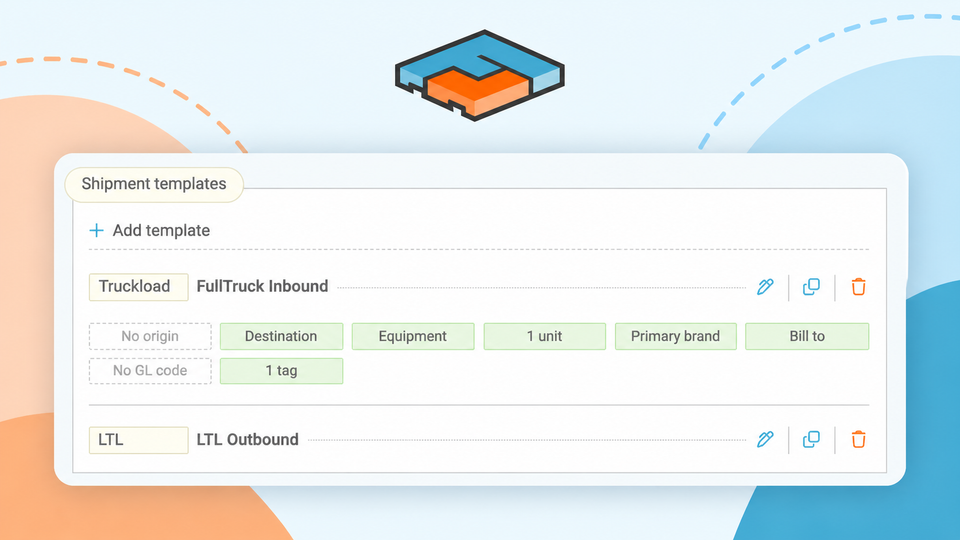The width and height of the screenshot is (960, 540).
Task: Click the blue and orange logo
Action: 479,75
